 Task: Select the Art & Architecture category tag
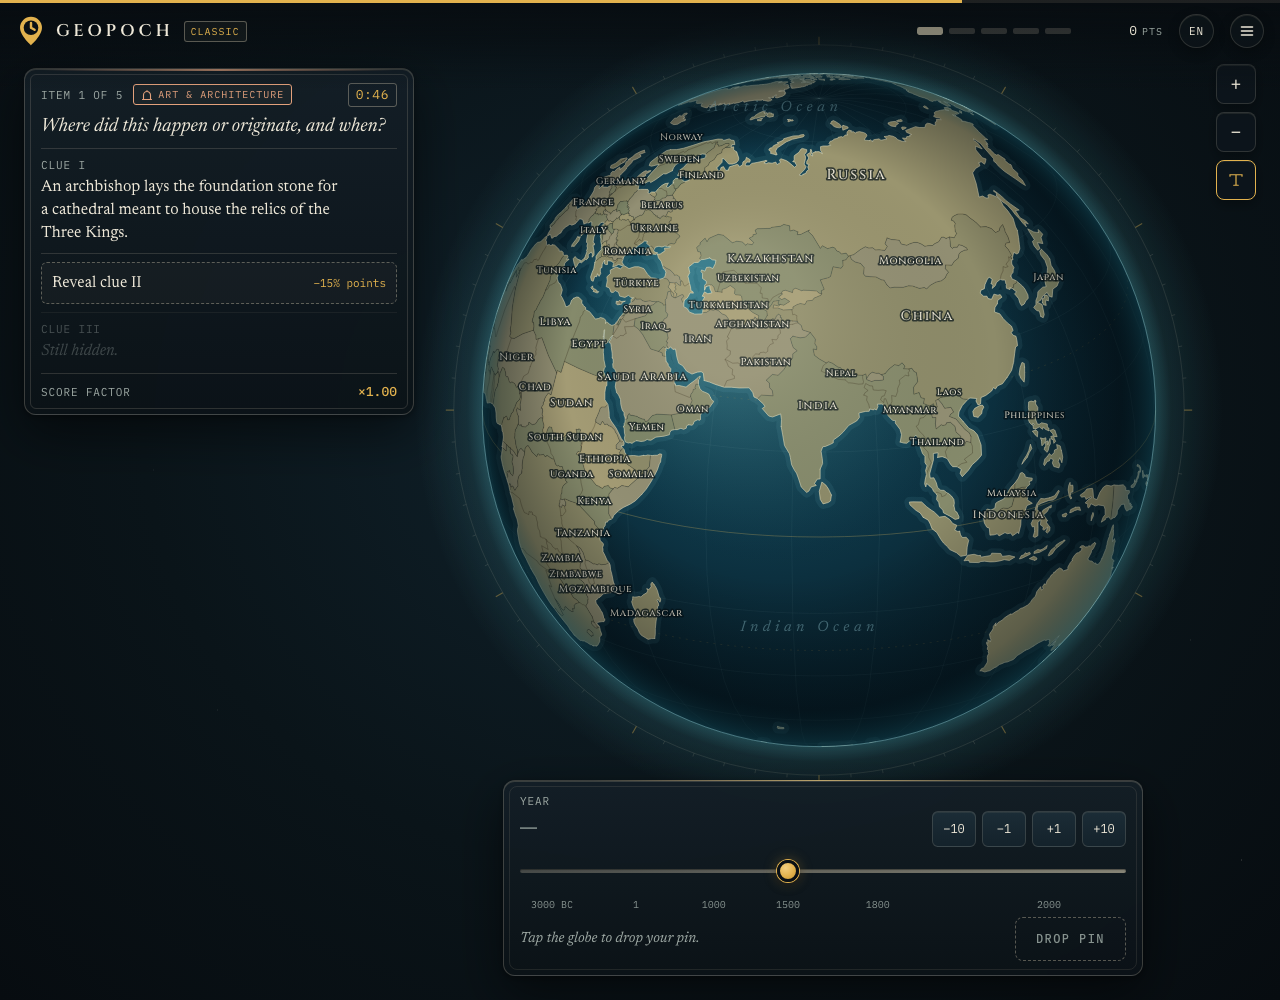coord(212,95)
